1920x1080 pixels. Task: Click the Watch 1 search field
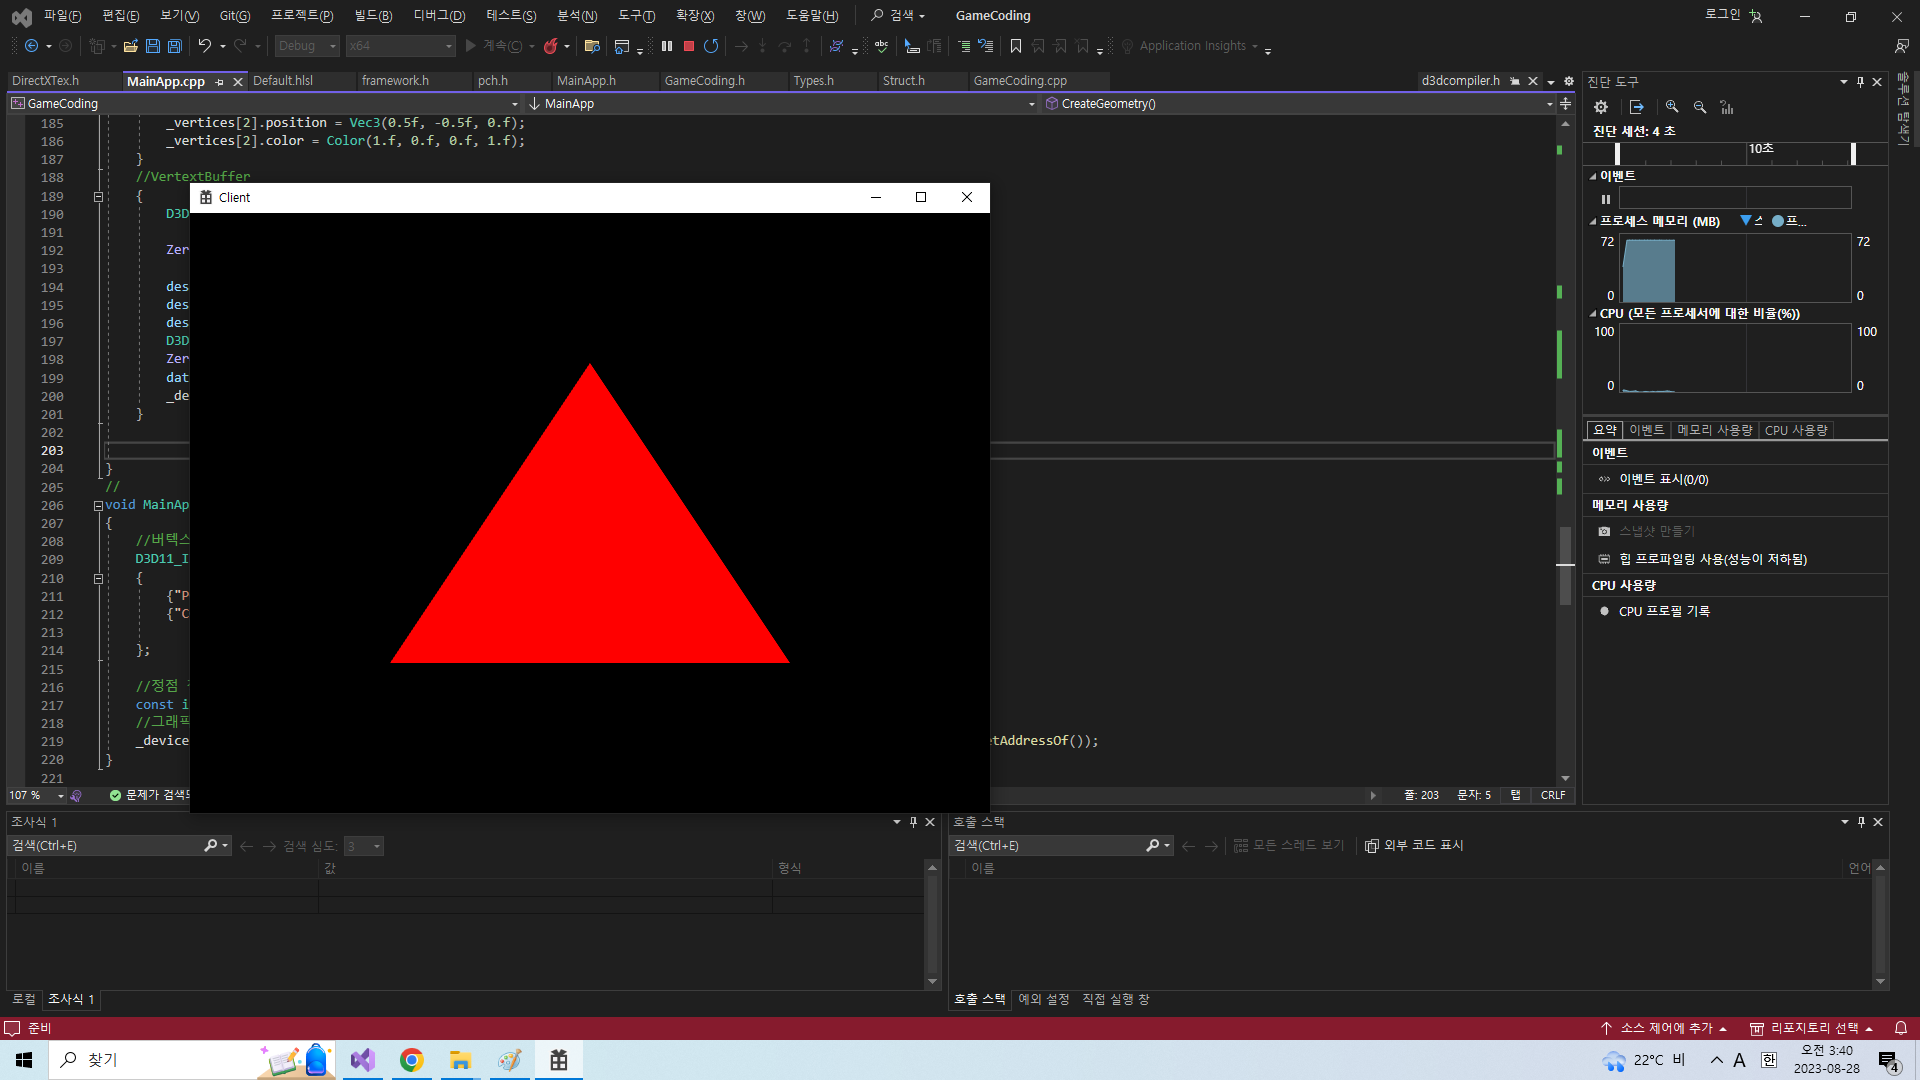(x=105, y=846)
